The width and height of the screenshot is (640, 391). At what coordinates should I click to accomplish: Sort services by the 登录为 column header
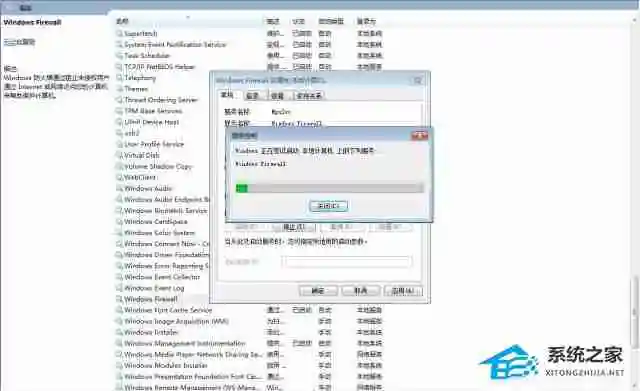(x=367, y=21)
